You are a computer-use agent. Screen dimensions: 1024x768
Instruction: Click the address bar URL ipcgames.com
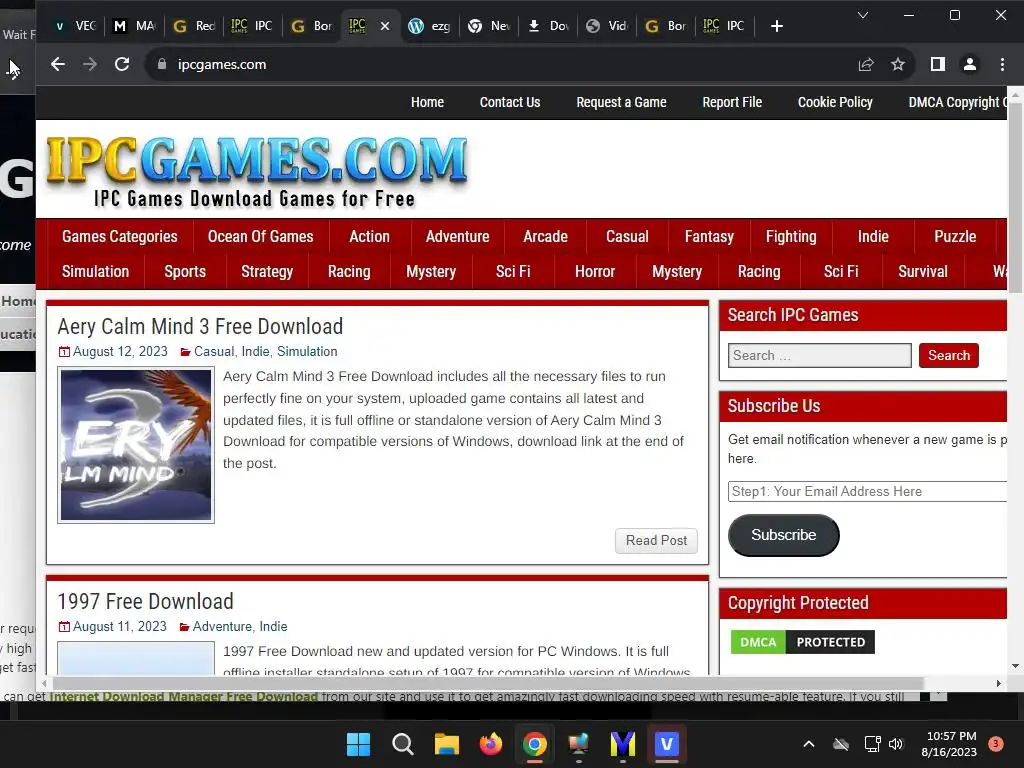tap(222, 65)
